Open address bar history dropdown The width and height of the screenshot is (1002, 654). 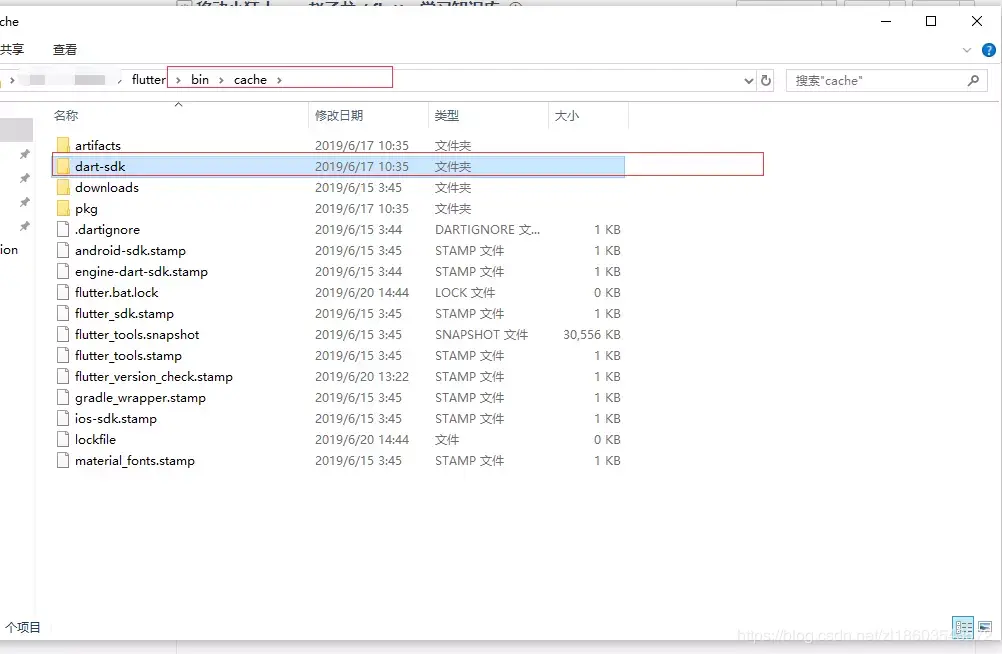(x=749, y=81)
